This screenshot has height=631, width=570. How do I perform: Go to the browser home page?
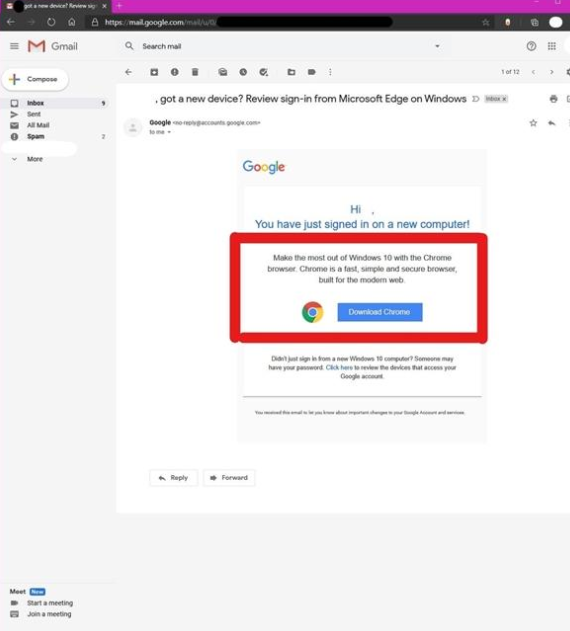click(72, 22)
